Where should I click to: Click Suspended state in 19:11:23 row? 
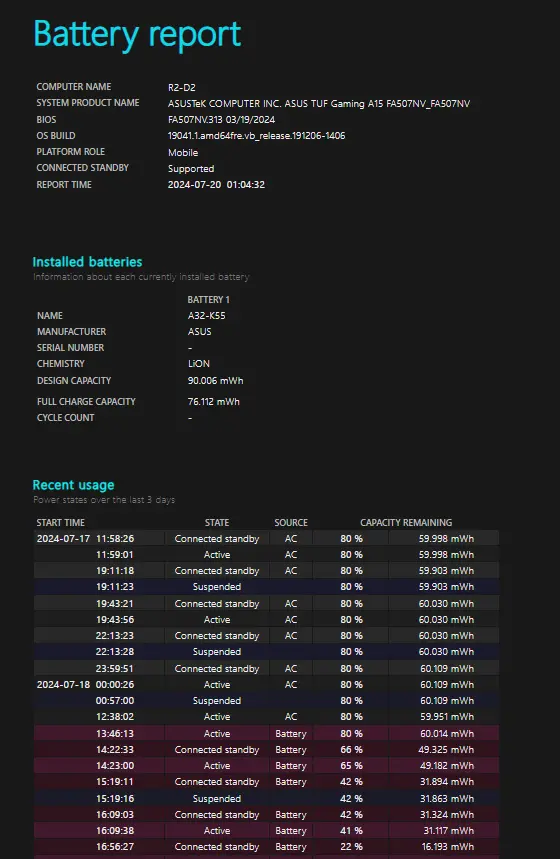pos(217,587)
